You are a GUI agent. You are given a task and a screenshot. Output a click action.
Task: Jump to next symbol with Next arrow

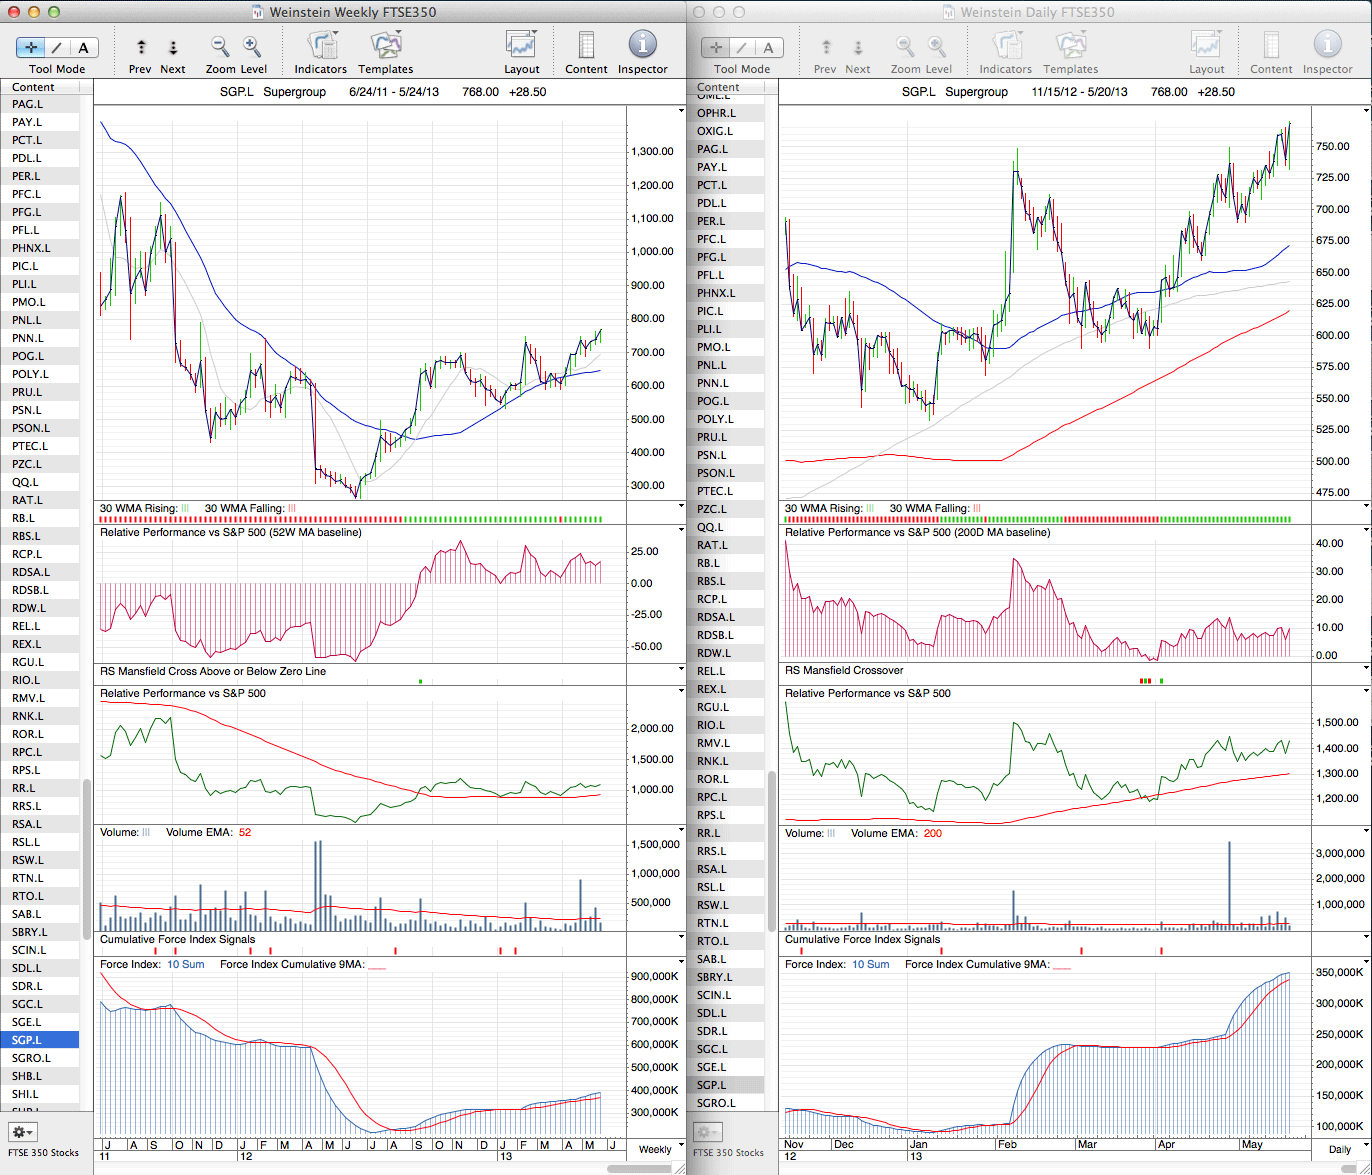coord(173,47)
